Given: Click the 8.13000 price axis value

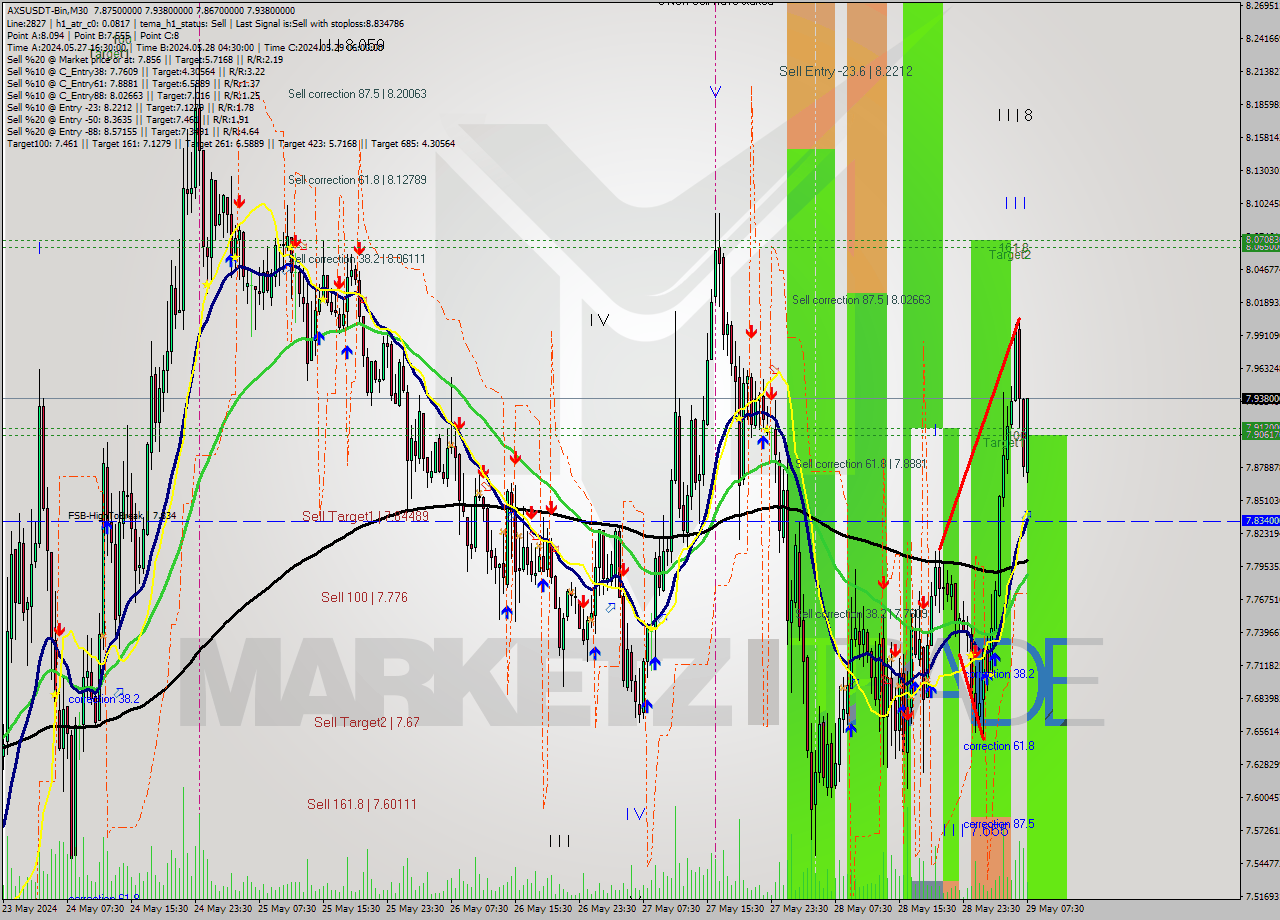Looking at the screenshot, I should (x=1262, y=170).
